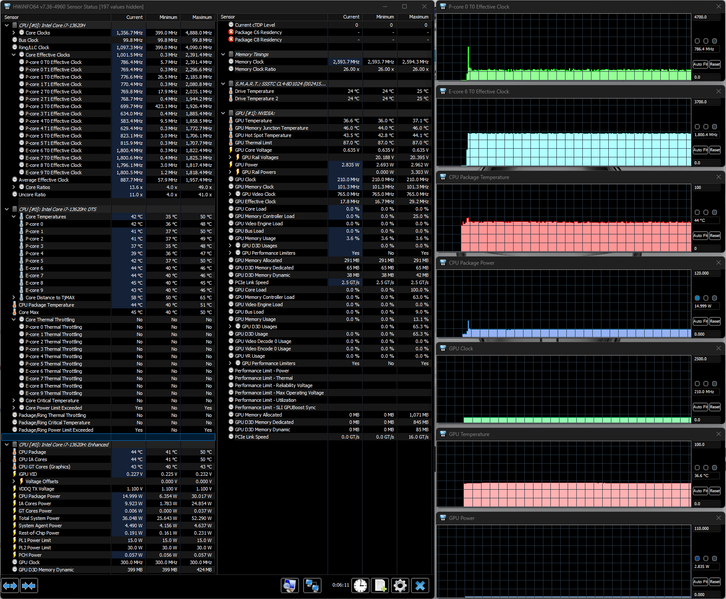This screenshot has height=599, width=726.
Task: Click the expand columns double-arrow icon
Action: pos(10,586)
